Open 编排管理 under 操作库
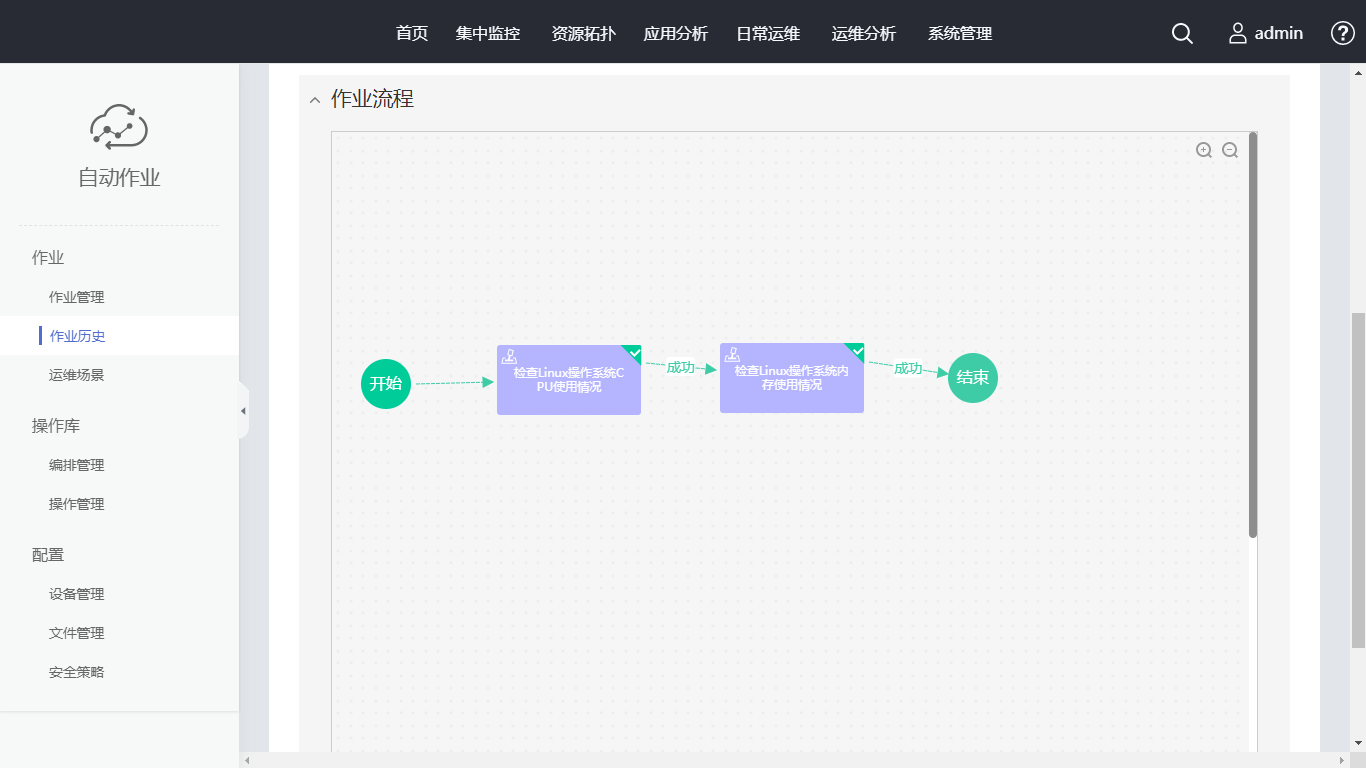 [x=77, y=465]
